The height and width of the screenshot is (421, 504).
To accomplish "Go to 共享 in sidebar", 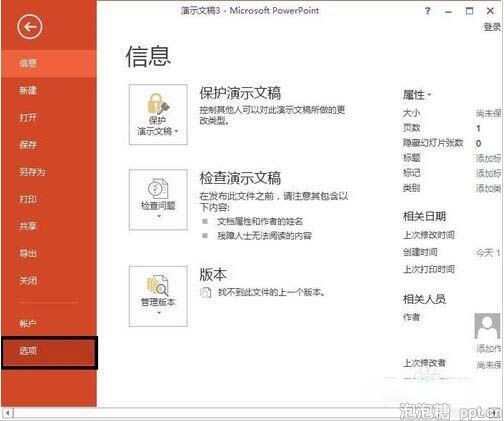I will [x=49, y=226].
